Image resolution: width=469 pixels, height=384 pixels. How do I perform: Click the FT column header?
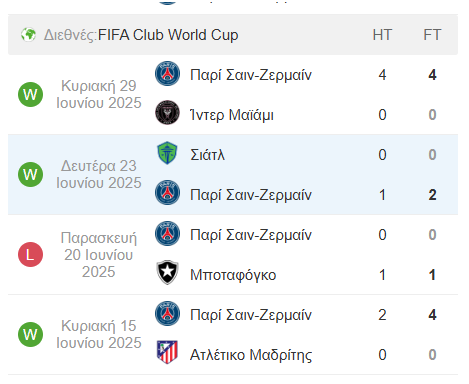click(432, 35)
